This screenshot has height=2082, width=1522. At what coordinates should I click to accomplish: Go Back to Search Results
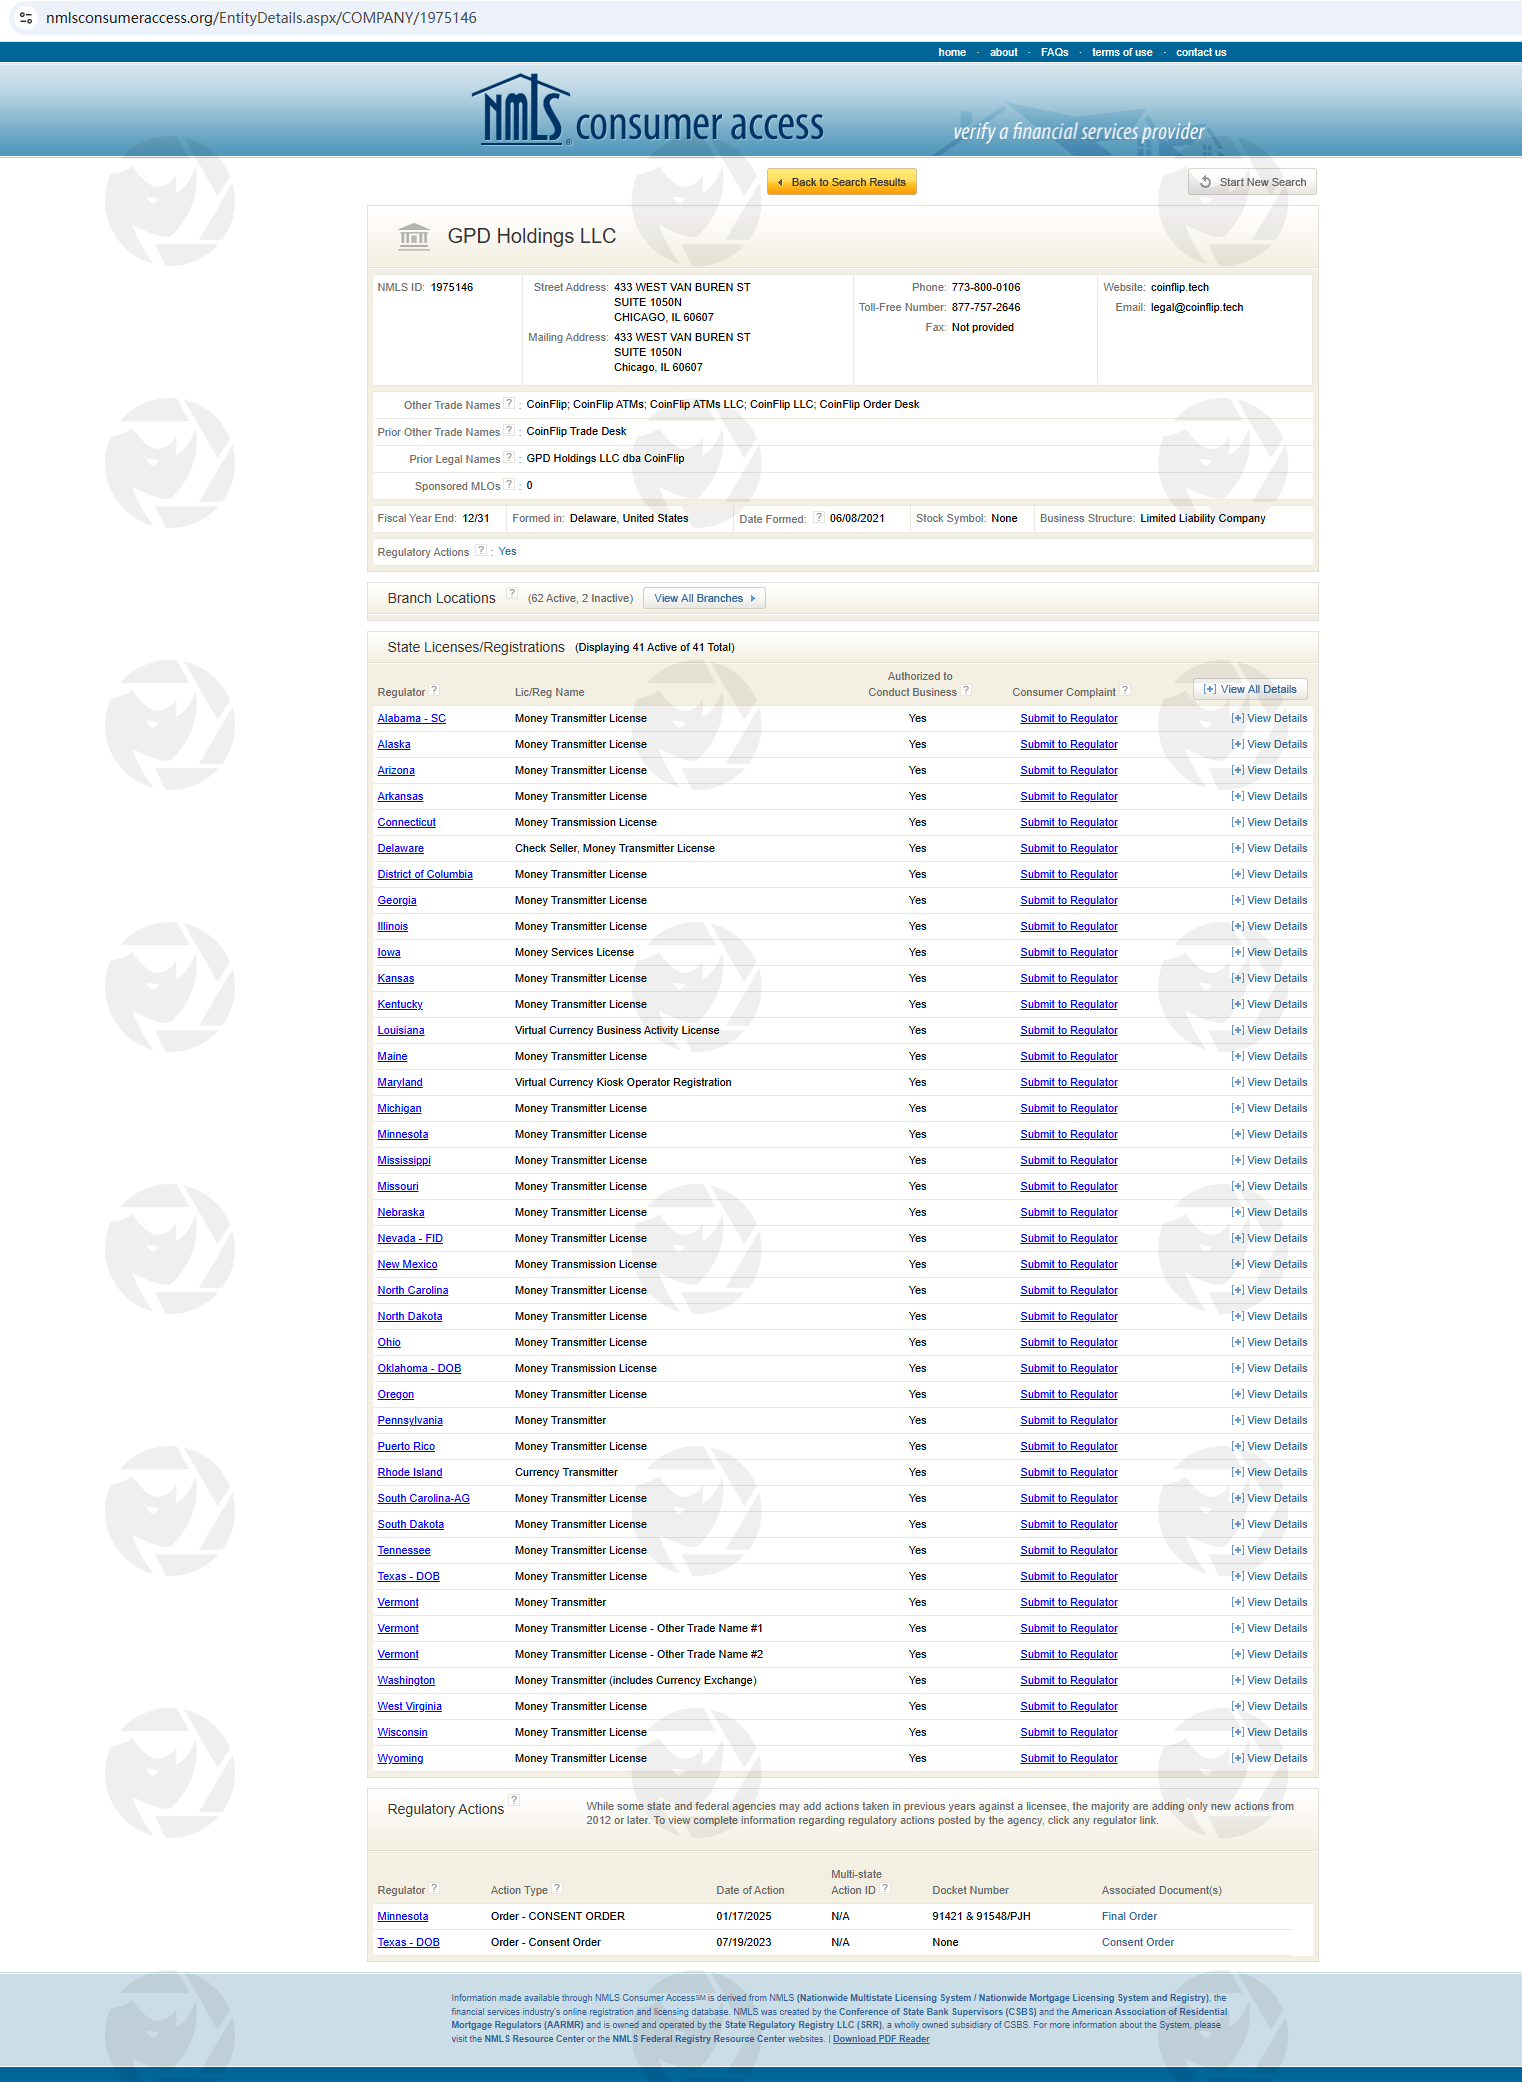click(x=842, y=182)
